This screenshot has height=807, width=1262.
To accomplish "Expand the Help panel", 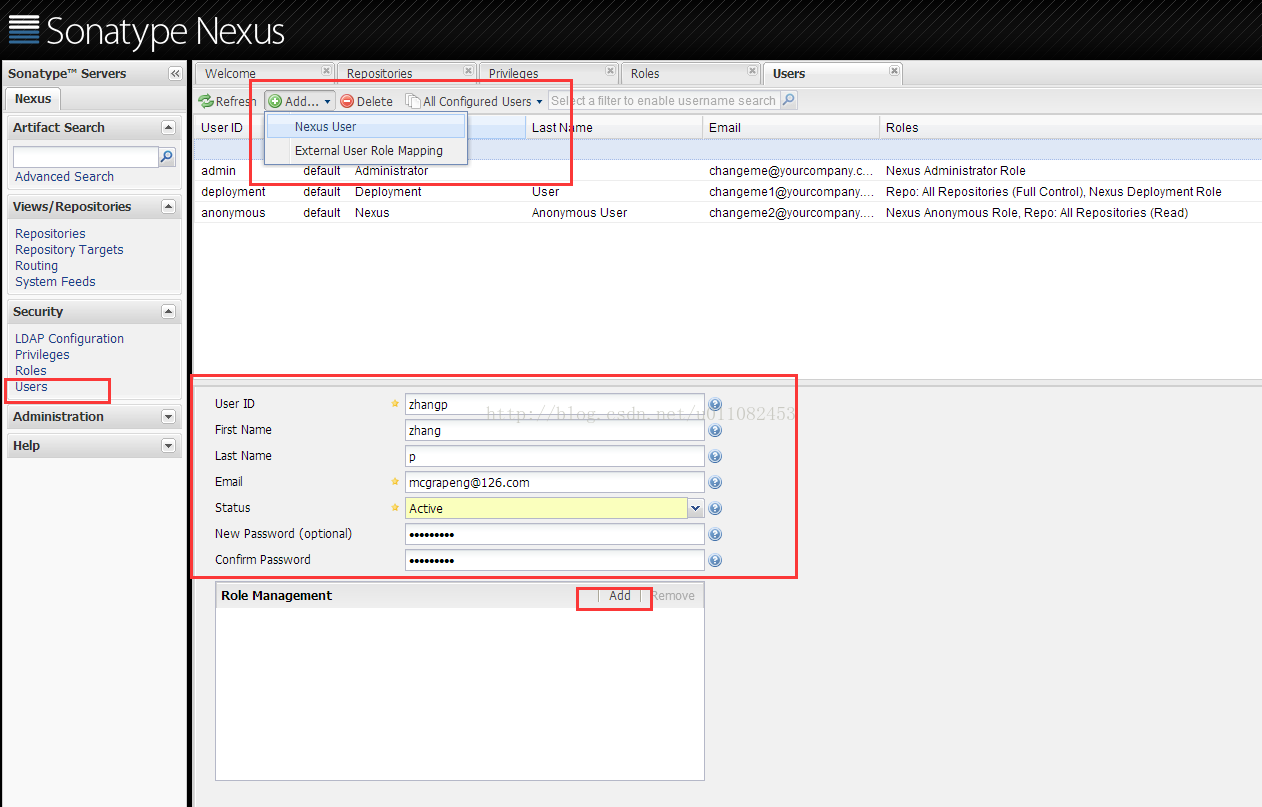I will click(x=168, y=446).
